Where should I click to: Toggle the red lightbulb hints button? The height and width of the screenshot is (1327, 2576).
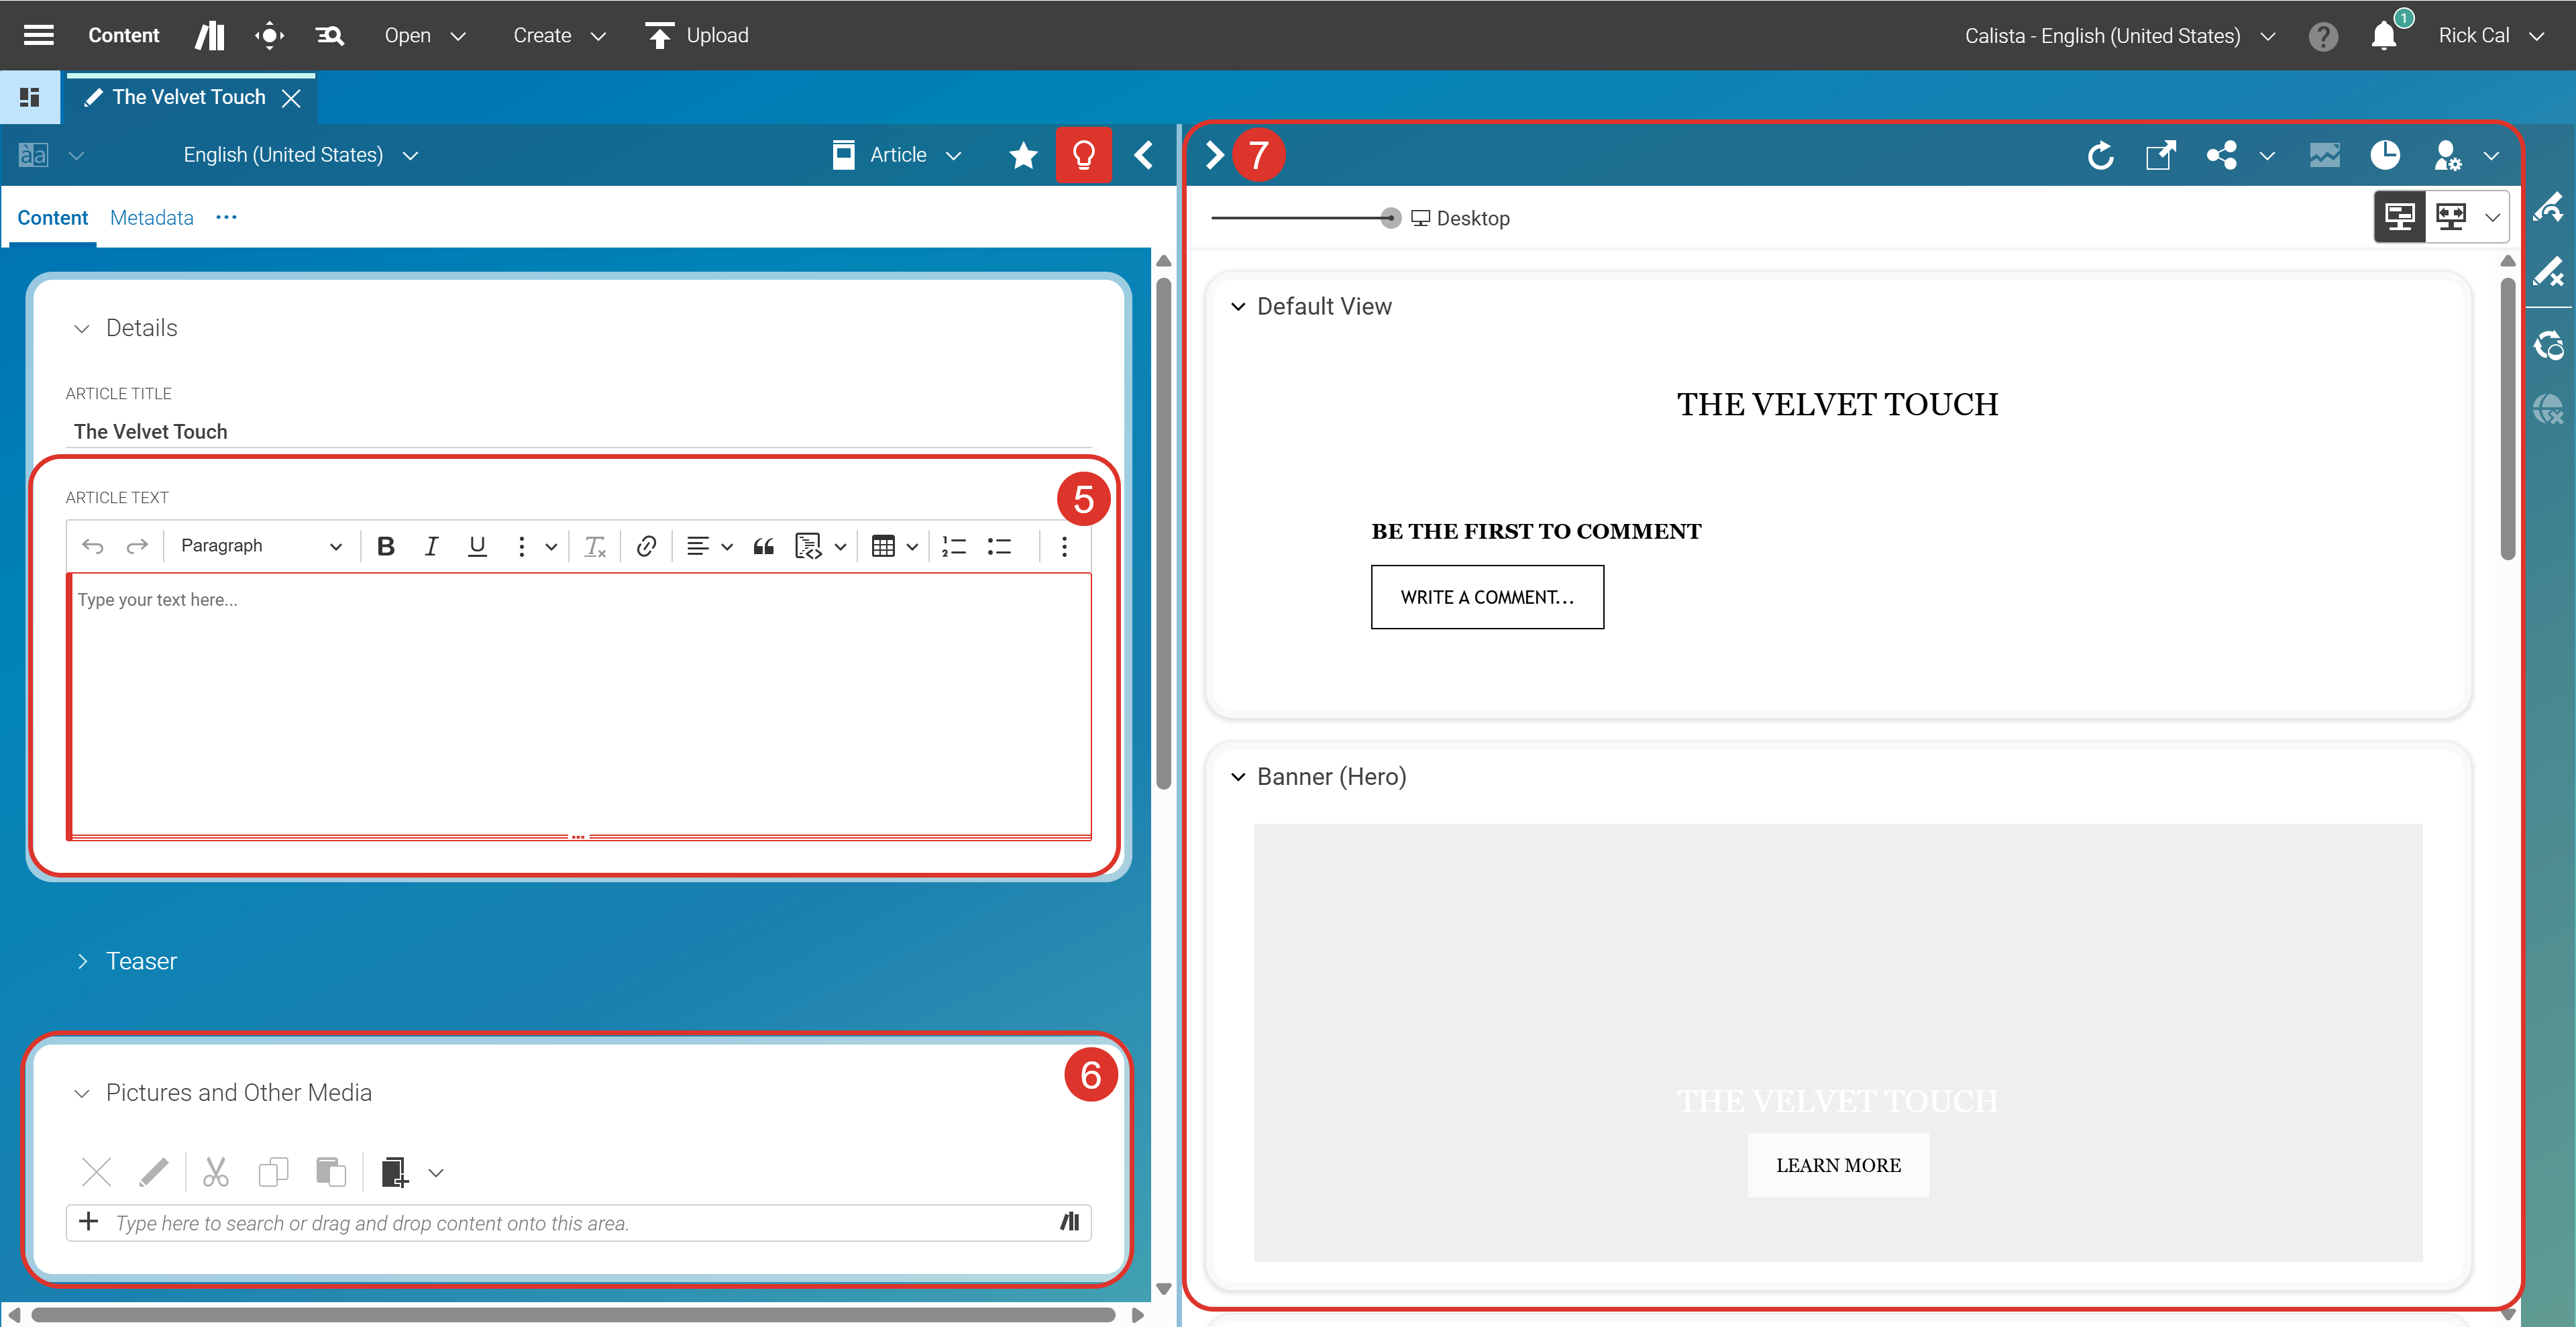pos(1083,155)
